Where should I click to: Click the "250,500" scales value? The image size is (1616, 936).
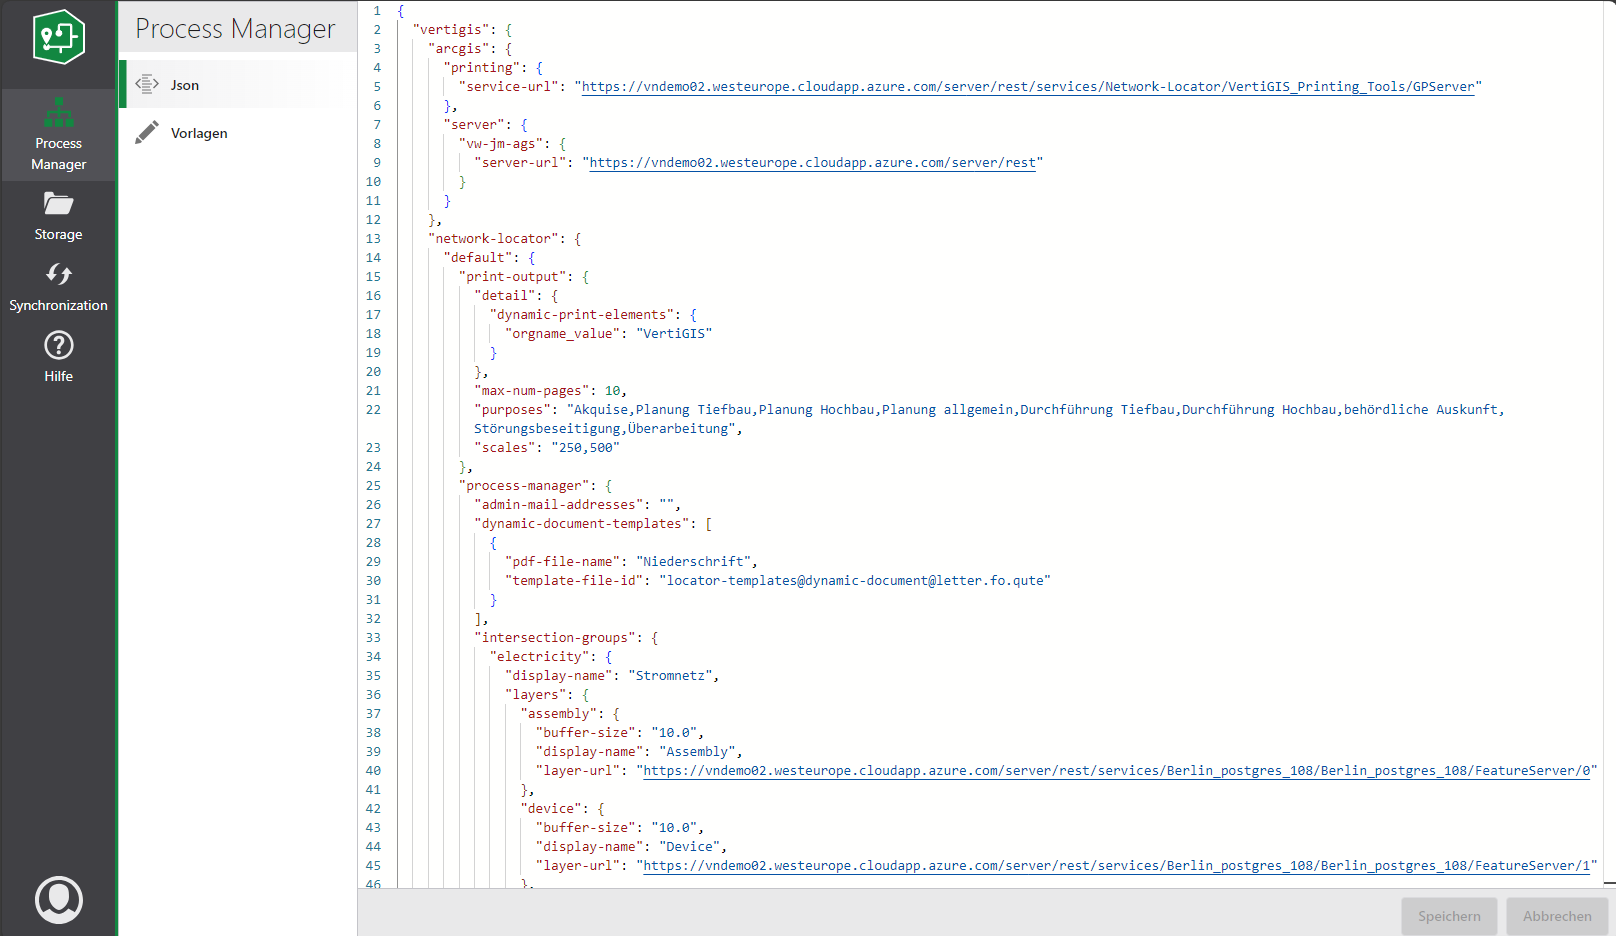coord(586,448)
